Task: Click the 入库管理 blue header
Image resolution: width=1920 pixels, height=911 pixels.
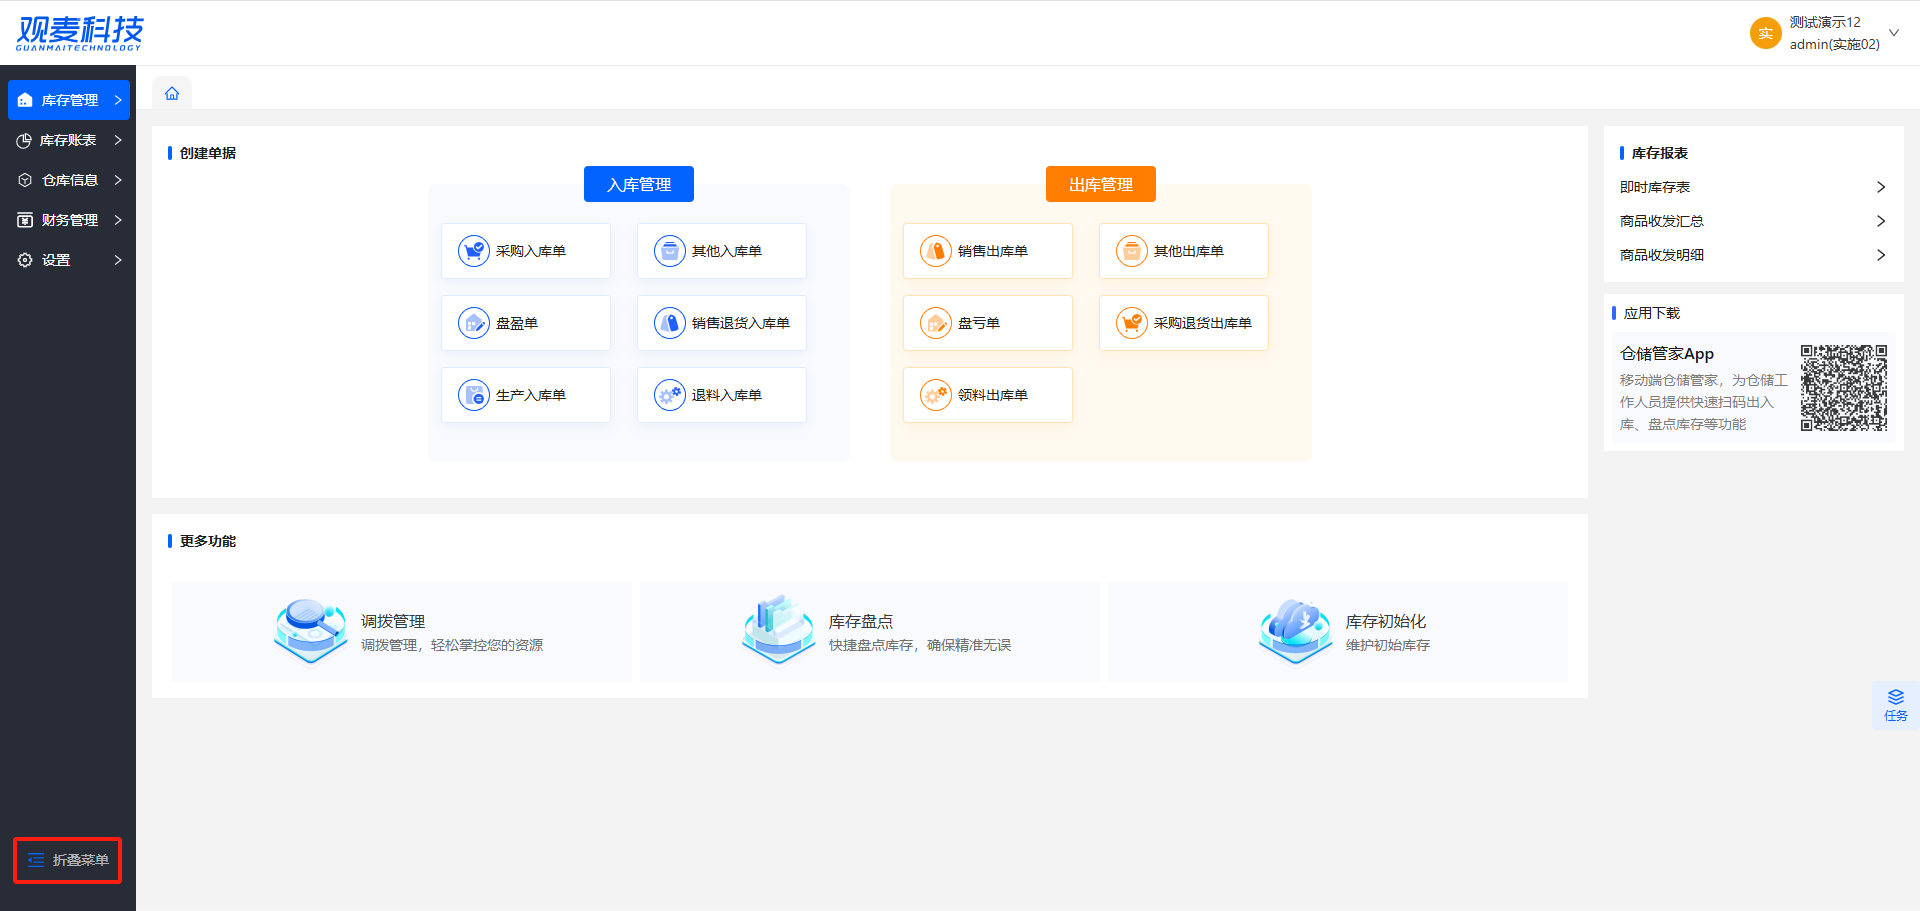Action: point(639,184)
